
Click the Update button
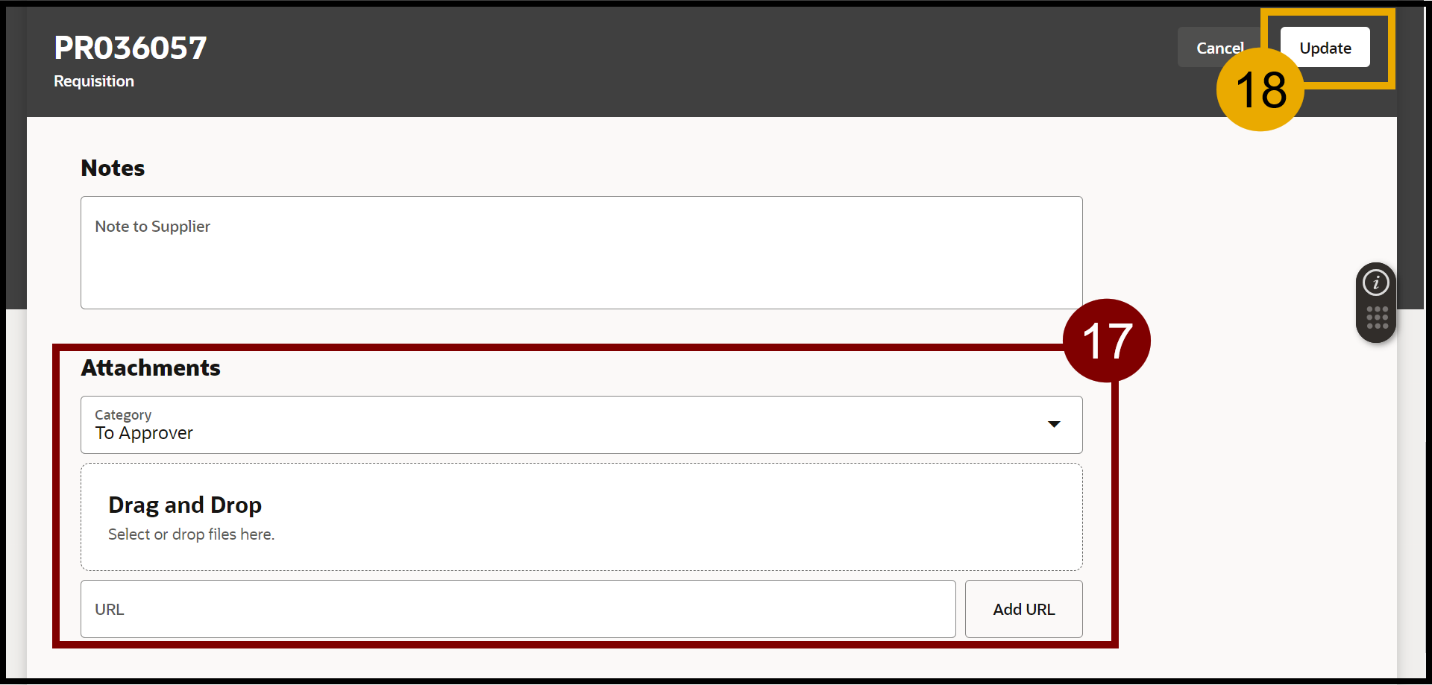click(1324, 48)
